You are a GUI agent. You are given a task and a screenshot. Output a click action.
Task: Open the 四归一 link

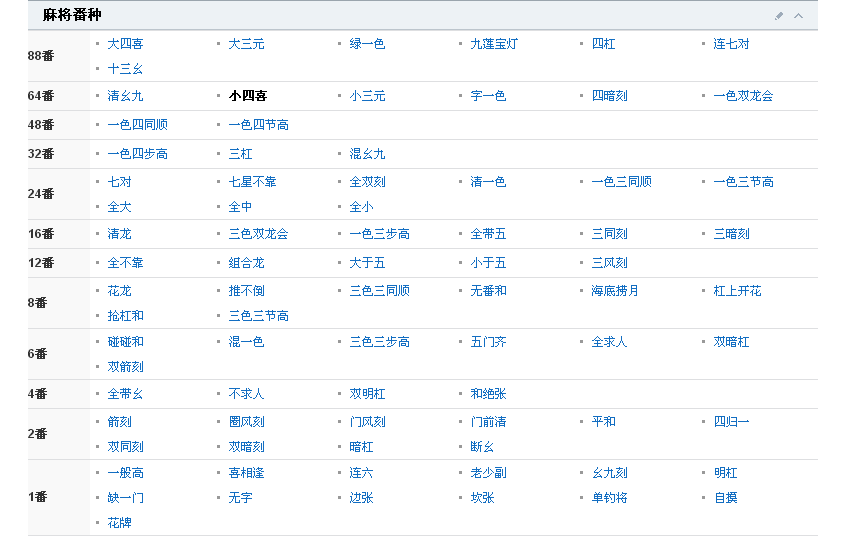coord(731,421)
